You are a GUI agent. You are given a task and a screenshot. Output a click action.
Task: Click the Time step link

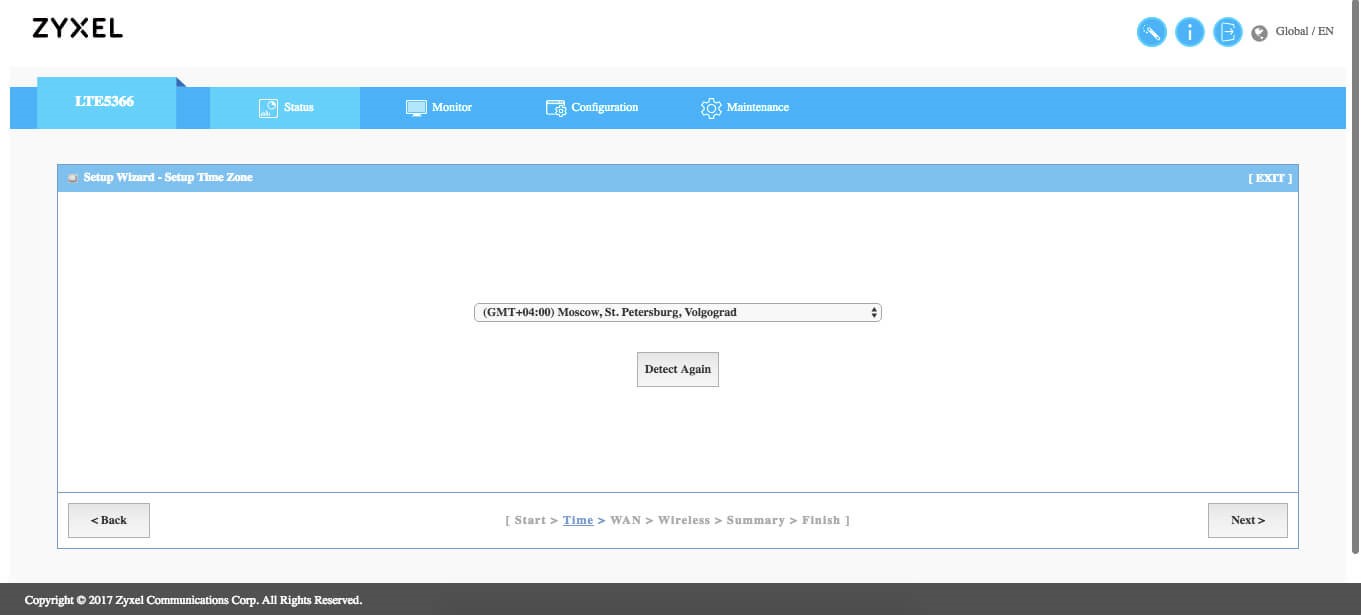pyautogui.click(x=578, y=520)
